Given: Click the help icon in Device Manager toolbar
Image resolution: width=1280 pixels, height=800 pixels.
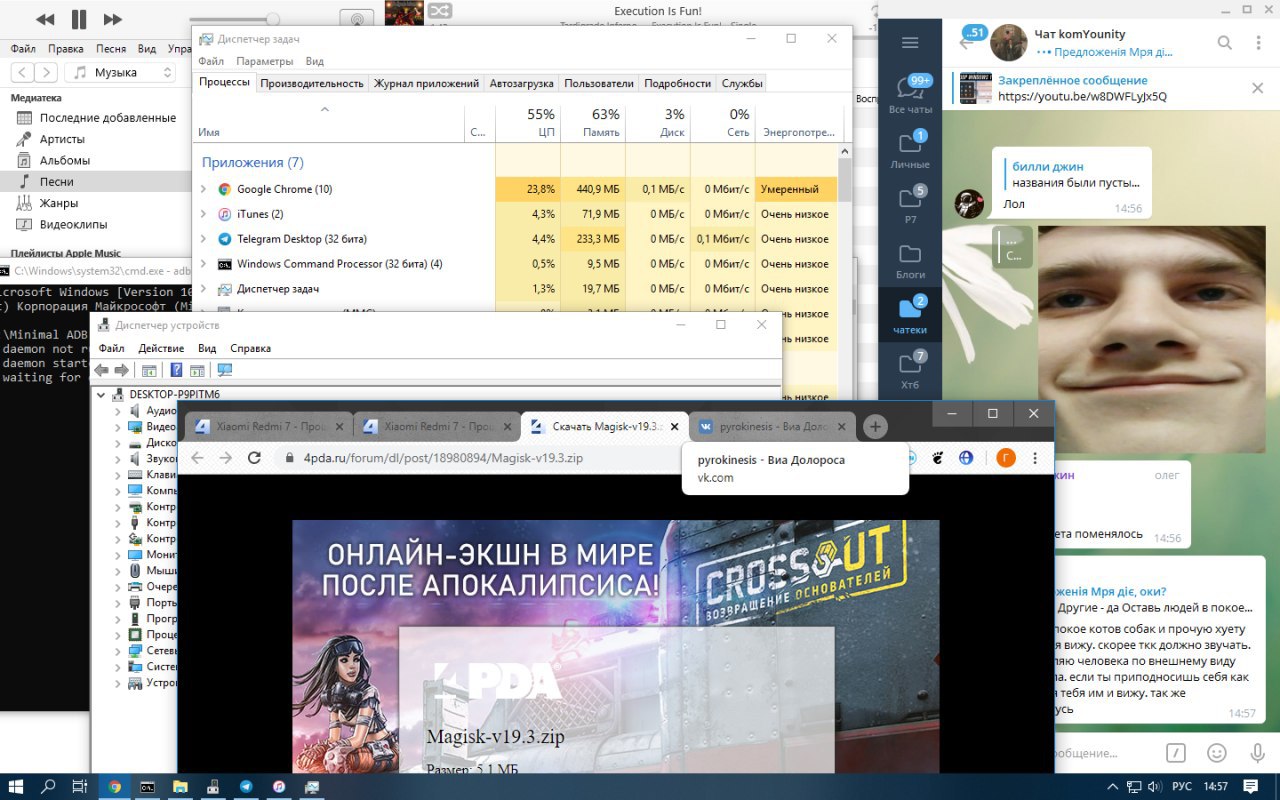Looking at the screenshot, I should point(176,370).
